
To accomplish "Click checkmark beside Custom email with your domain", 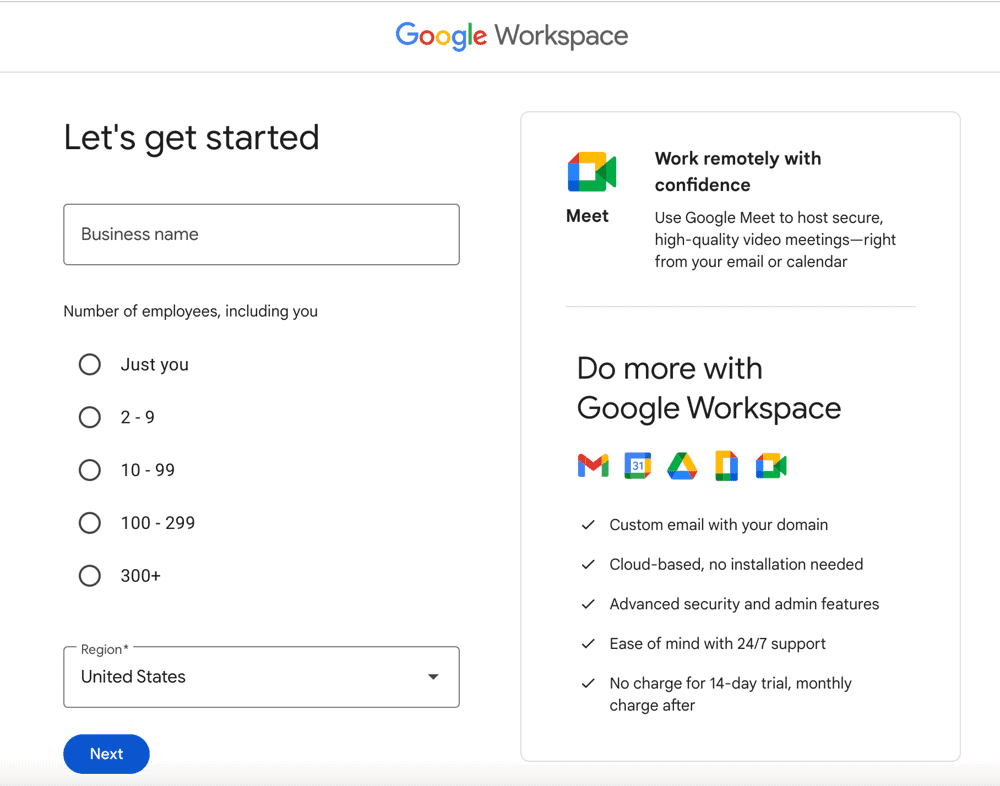I will [x=588, y=524].
